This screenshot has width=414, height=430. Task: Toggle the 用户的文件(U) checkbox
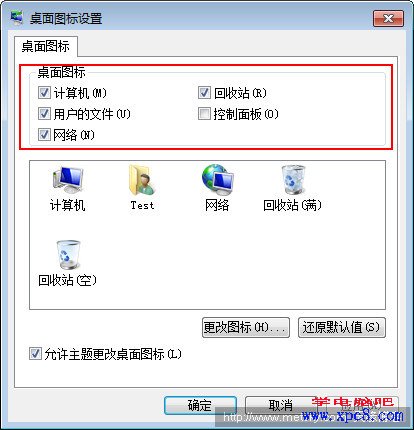[x=44, y=114]
